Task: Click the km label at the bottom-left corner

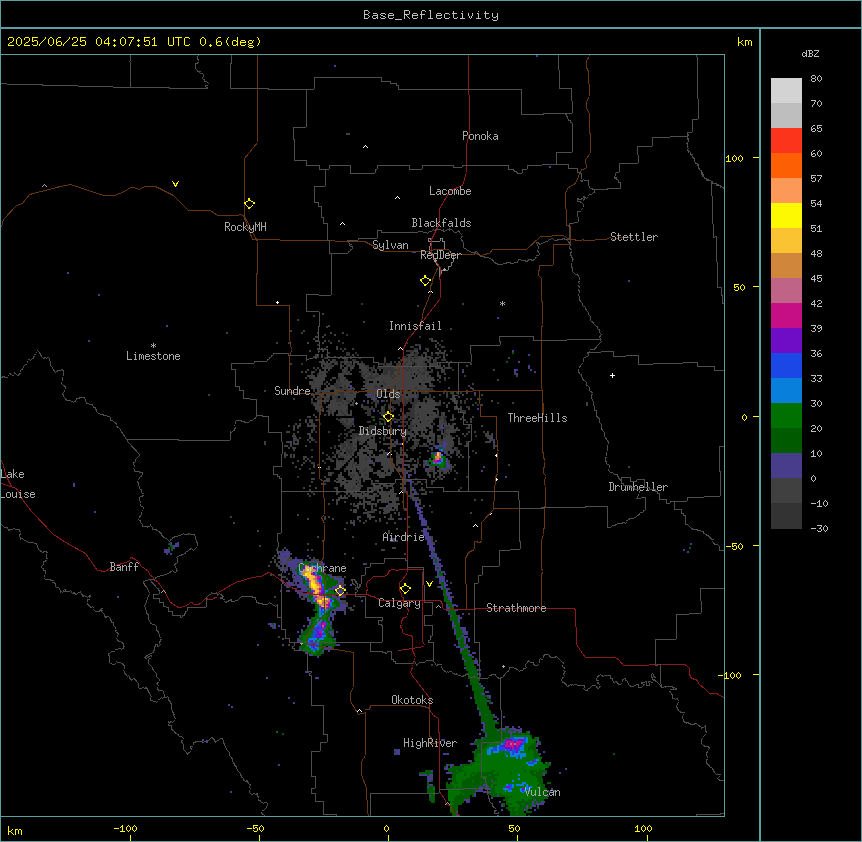Action: tap(15, 831)
